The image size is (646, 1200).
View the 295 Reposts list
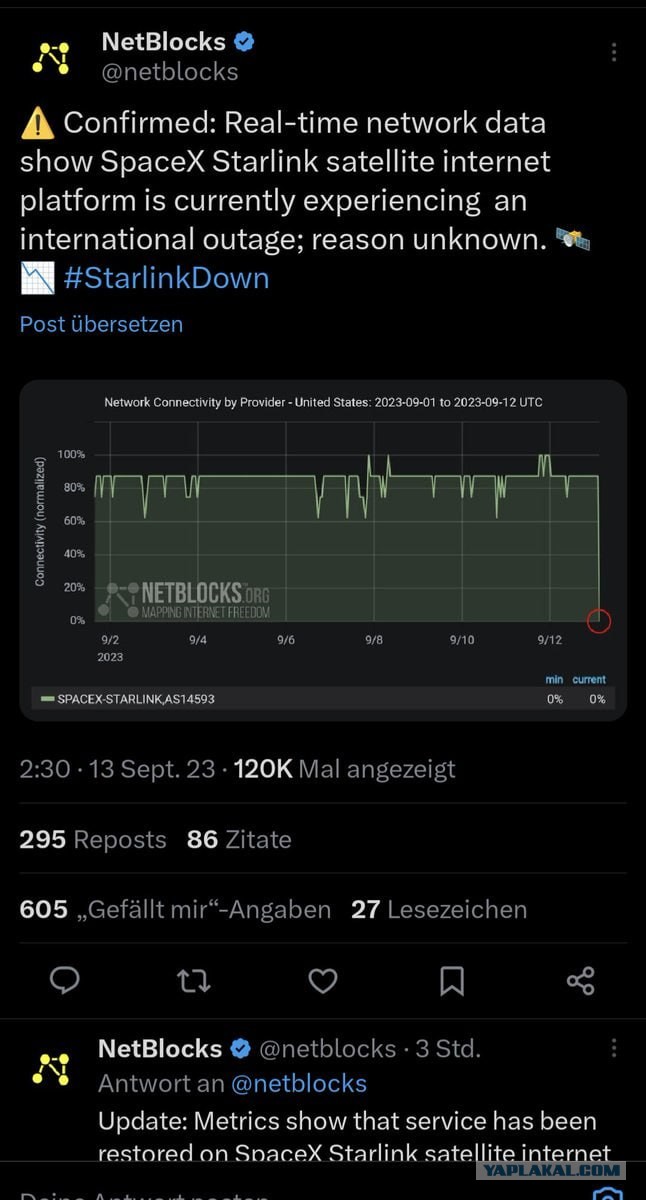pos(93,839)
